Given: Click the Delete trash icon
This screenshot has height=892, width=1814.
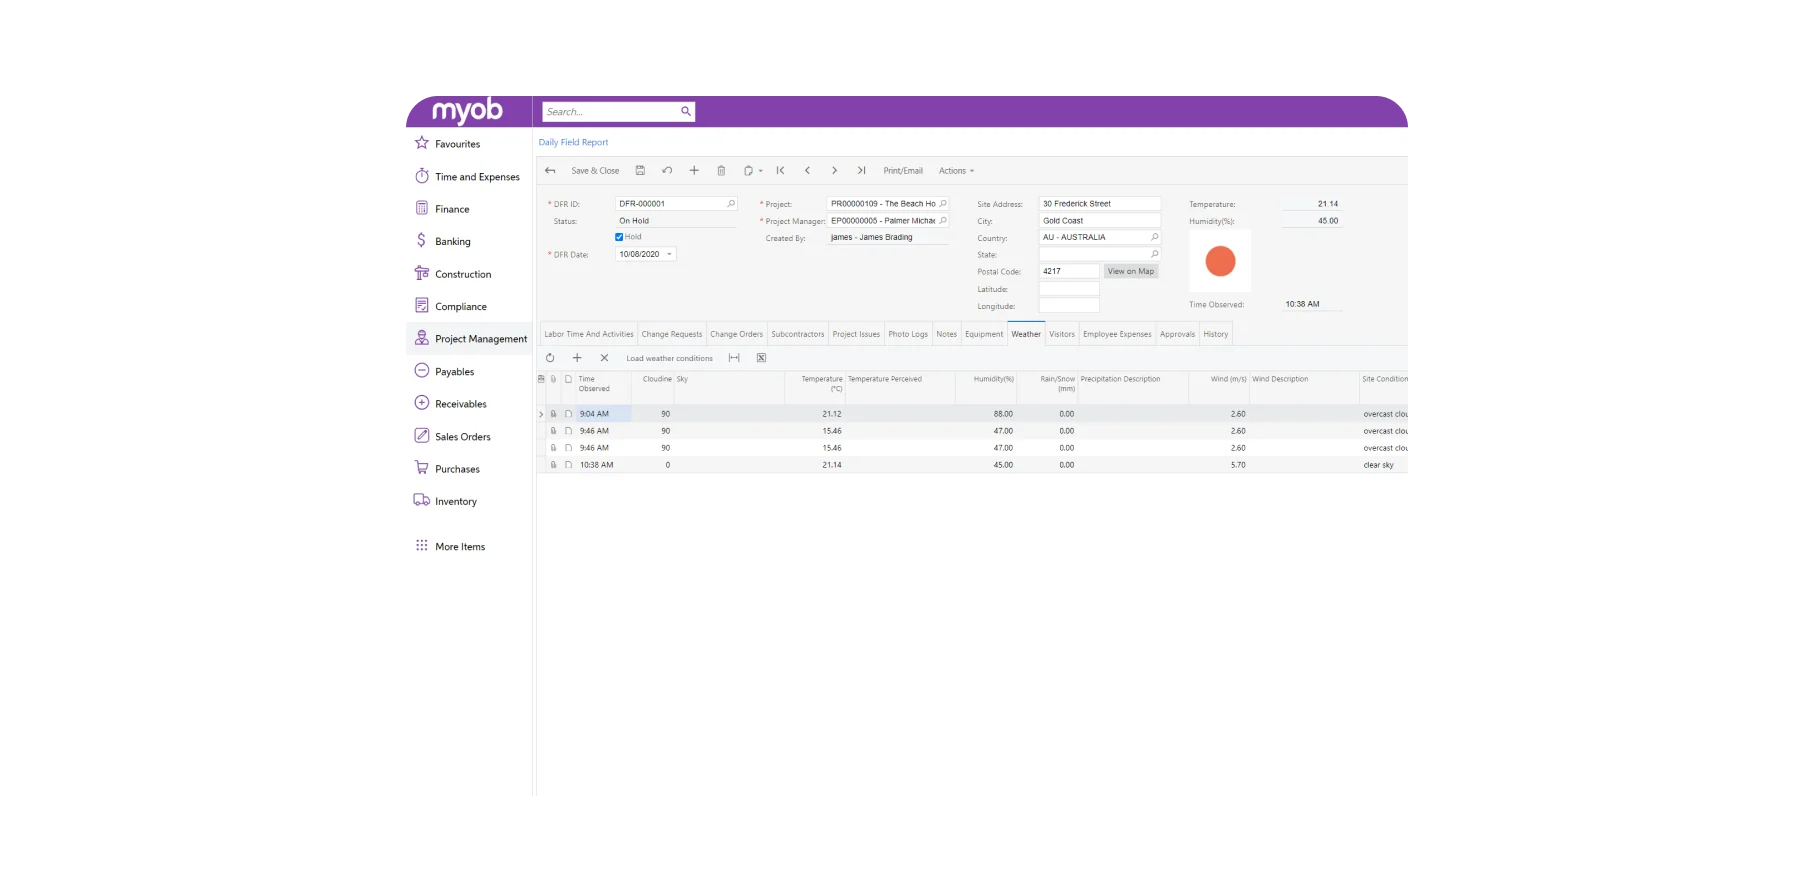Looking at the screenshot, I should pos(721,171).
